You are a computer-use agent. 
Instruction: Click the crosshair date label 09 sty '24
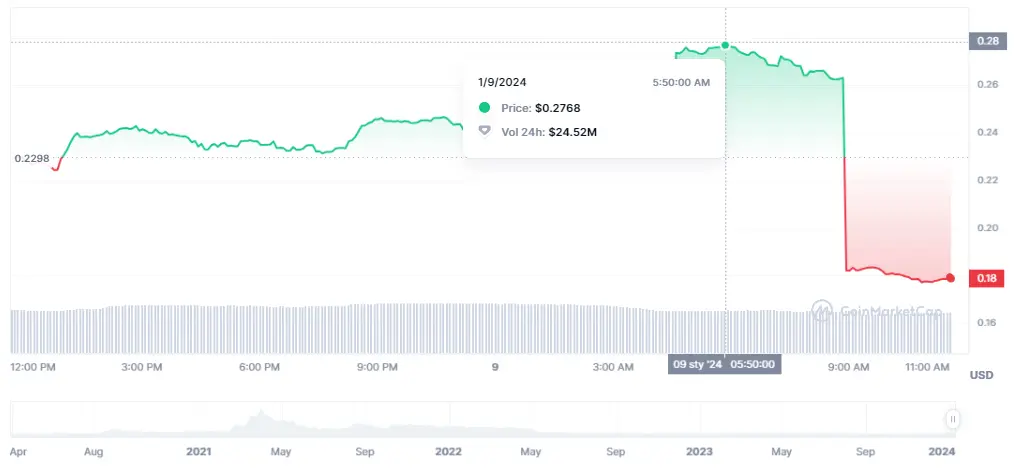[x=697, y=364]
